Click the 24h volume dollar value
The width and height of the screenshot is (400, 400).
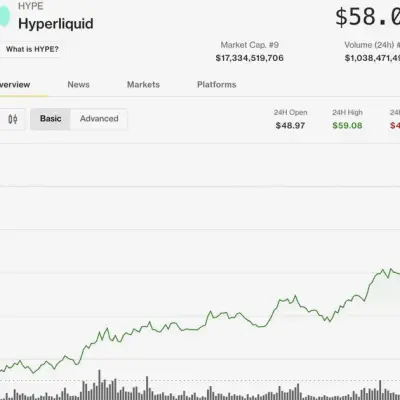(372, 58)
